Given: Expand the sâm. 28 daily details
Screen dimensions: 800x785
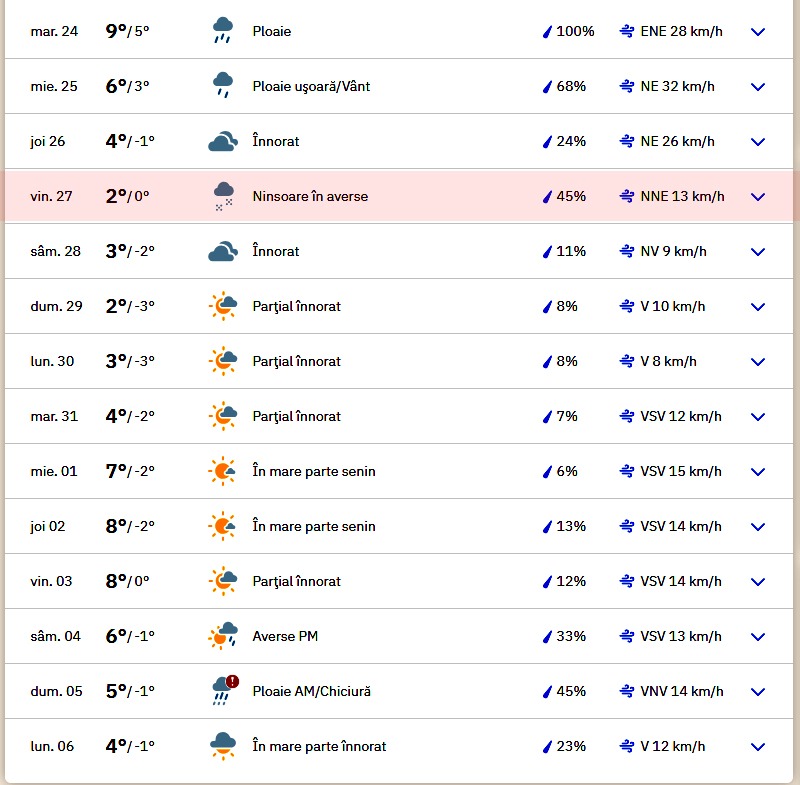Looking at the screenshot, I should point(758,251).
